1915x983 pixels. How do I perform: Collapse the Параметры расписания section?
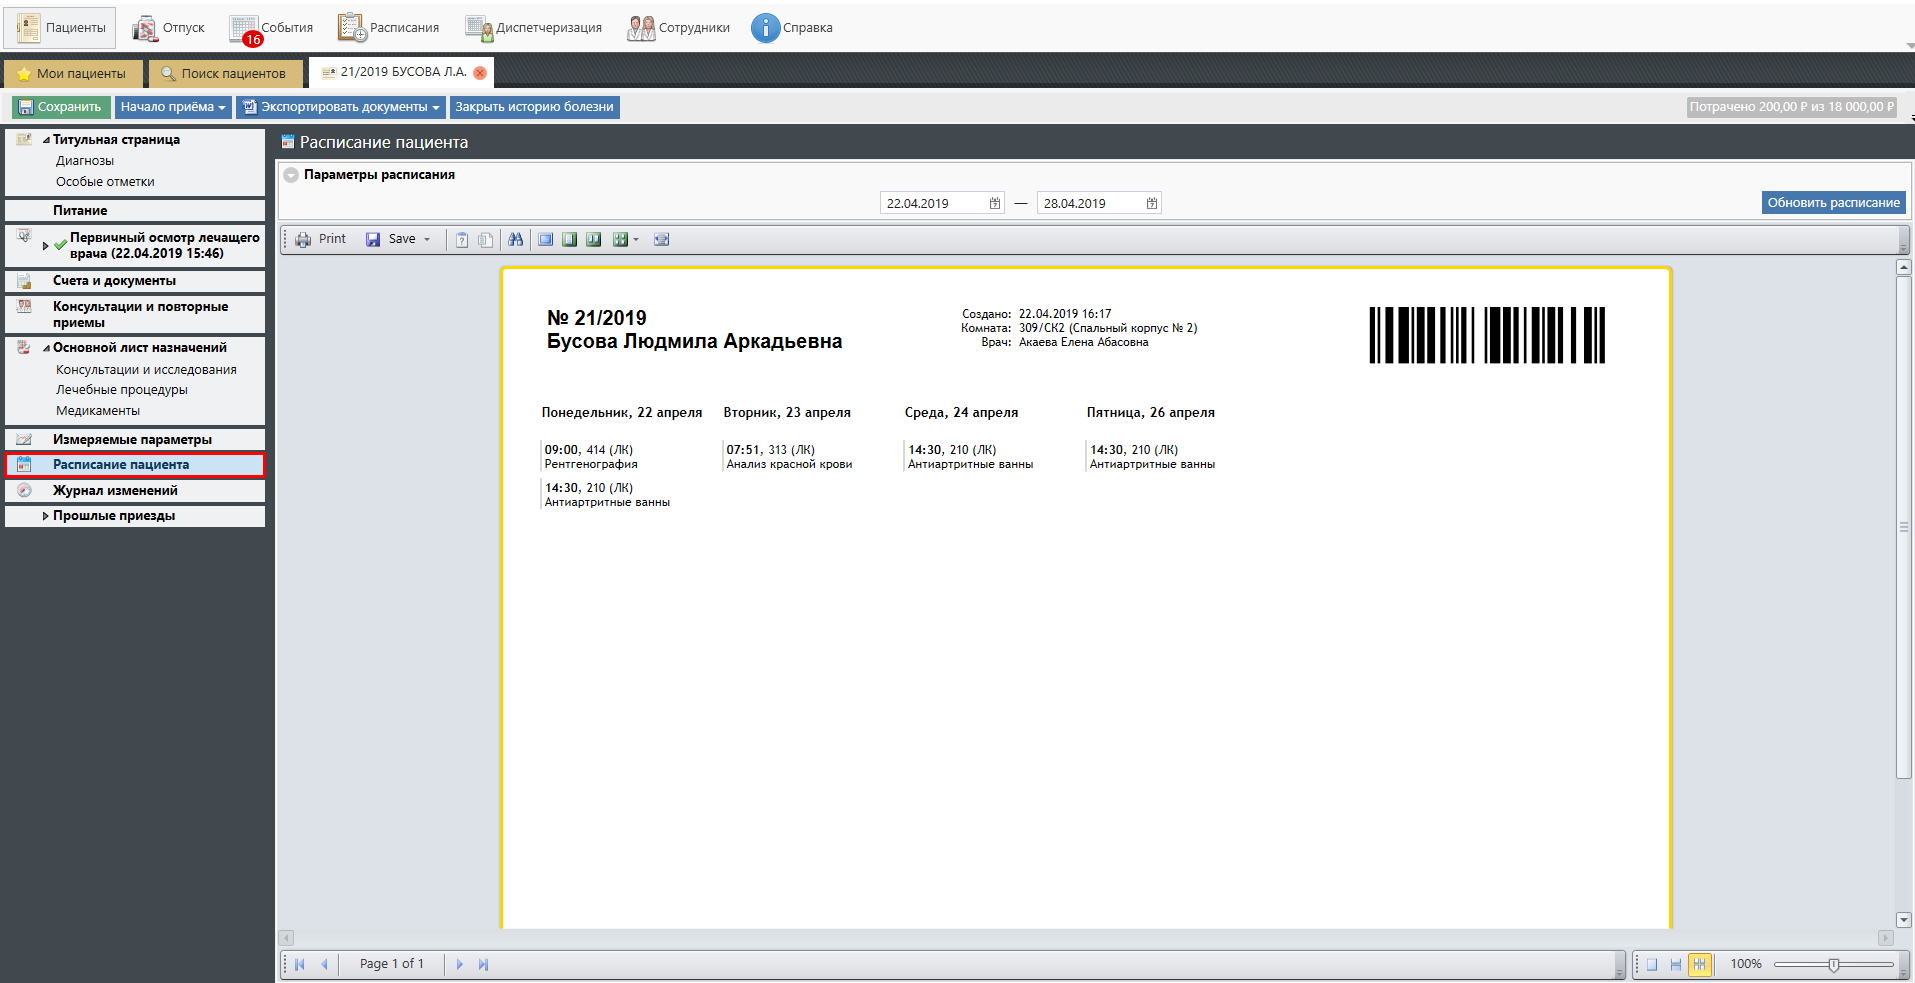point(291,175)
